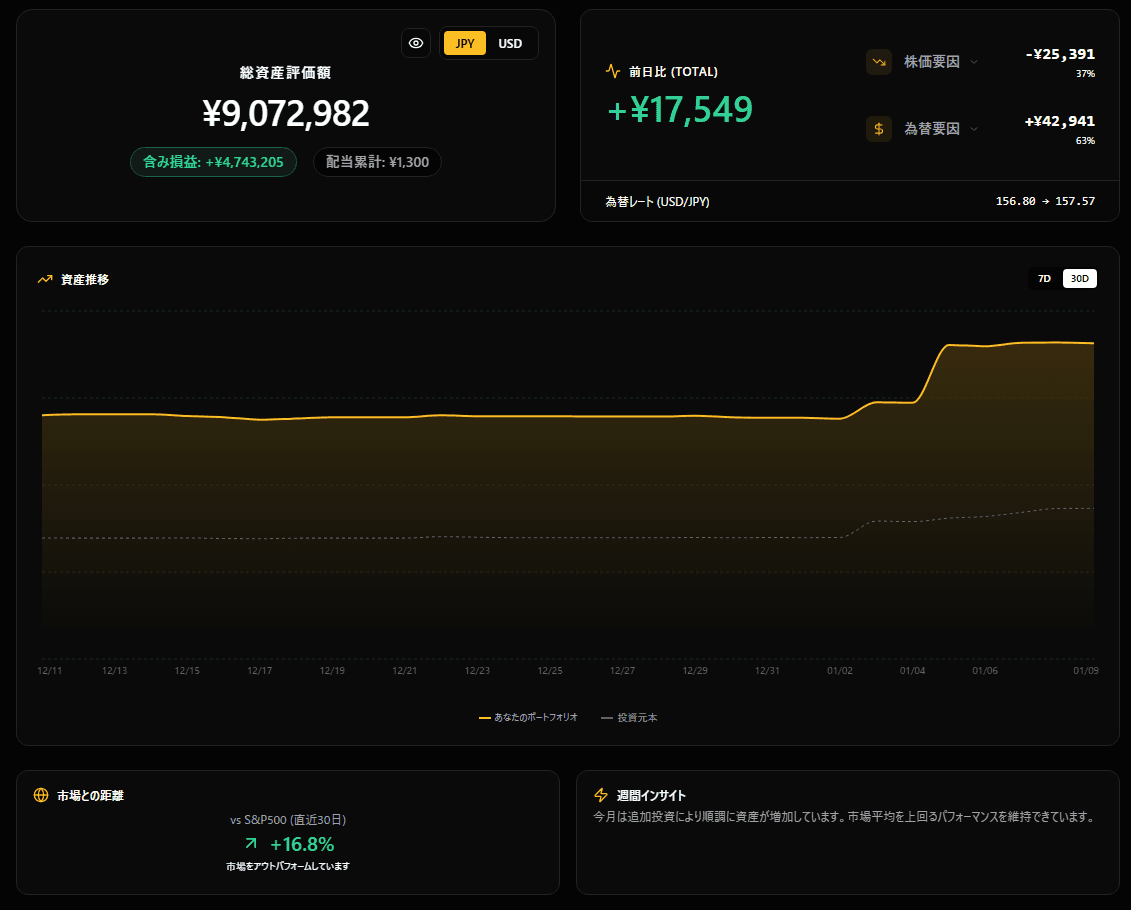Click the 含み損益 profit badge
Screen dimensions: 1131x910
[x=213, y=162]
